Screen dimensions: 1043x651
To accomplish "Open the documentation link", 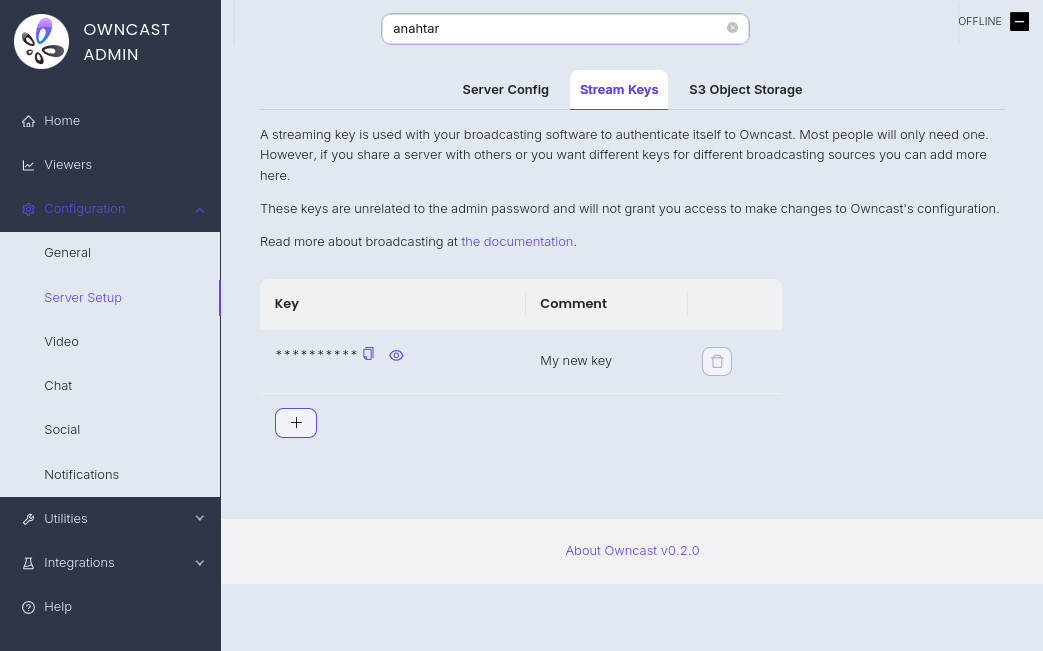I will (517, 242).
